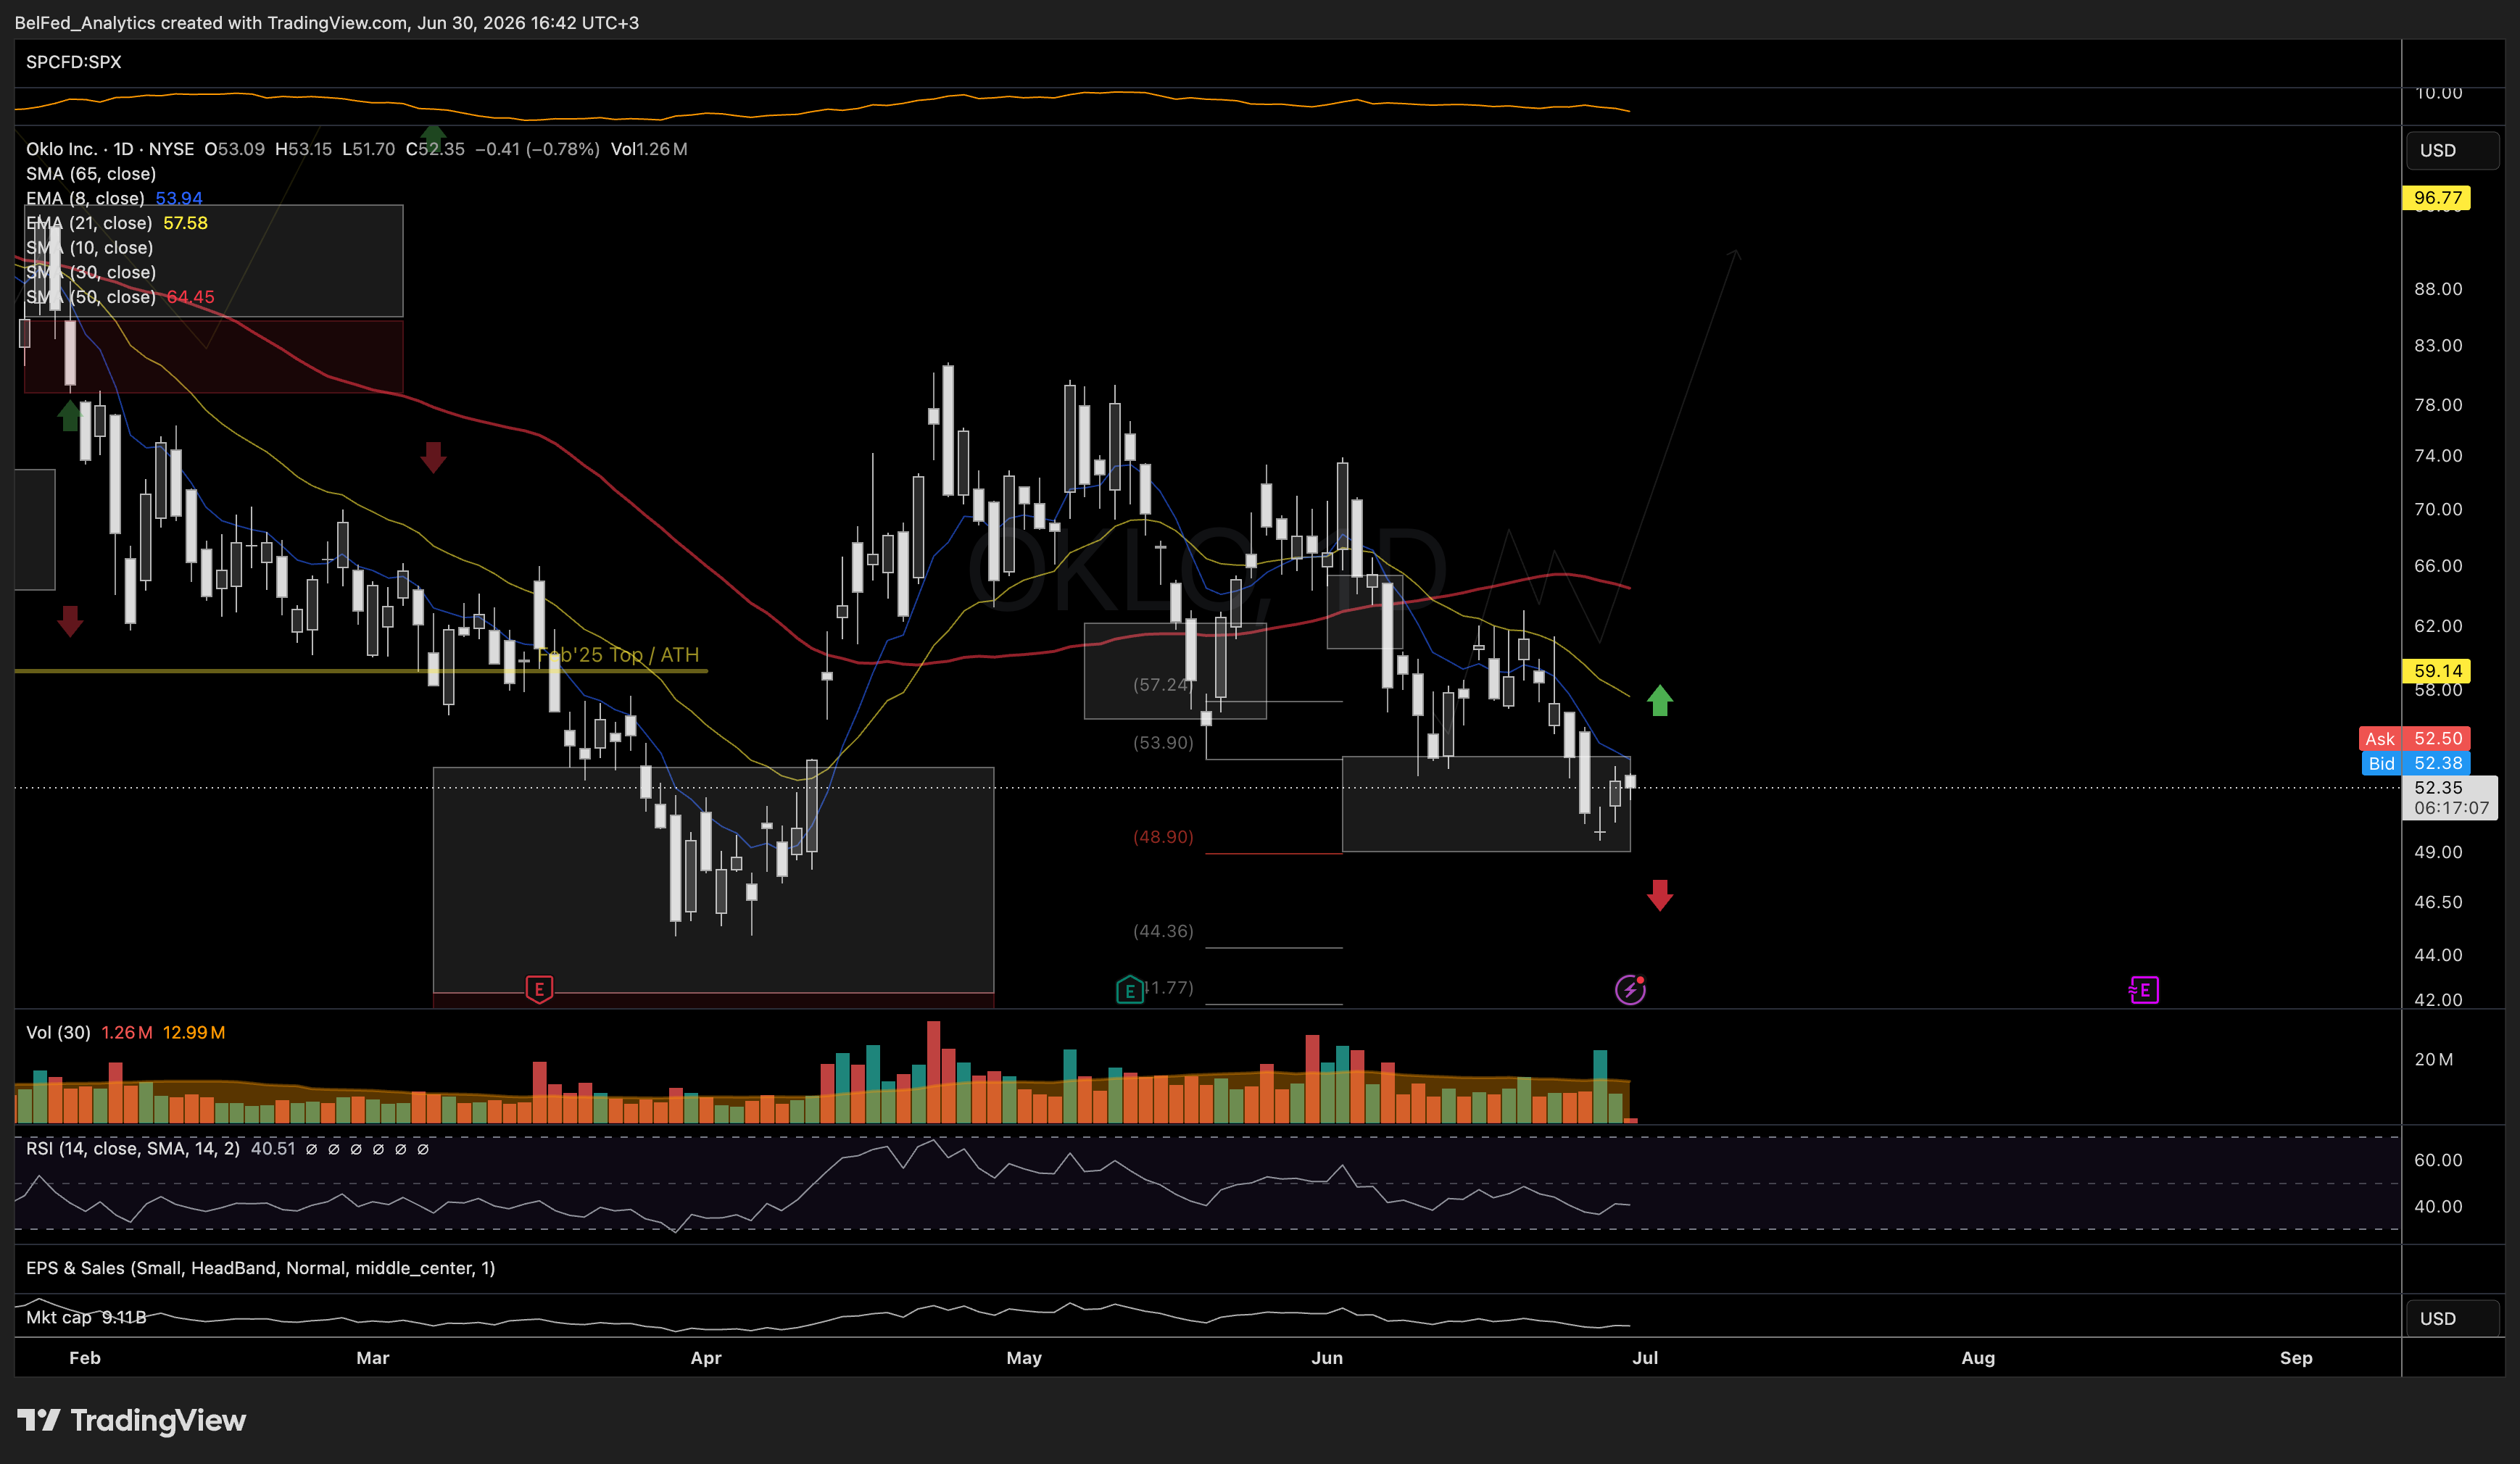Click the Oklo Inc. 1D NYSE legend title
Image resolution: width=2520 pixels, height=1464 pixels.
110,149
